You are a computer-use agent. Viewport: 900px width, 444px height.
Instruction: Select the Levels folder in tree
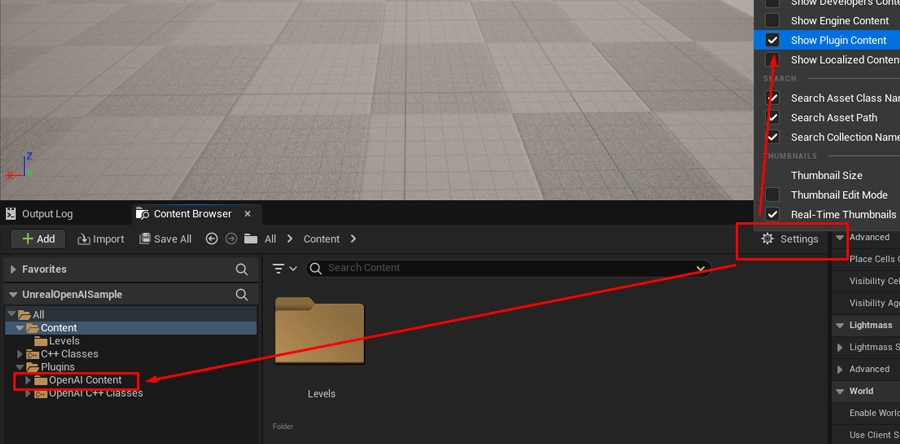click(57, 341)
